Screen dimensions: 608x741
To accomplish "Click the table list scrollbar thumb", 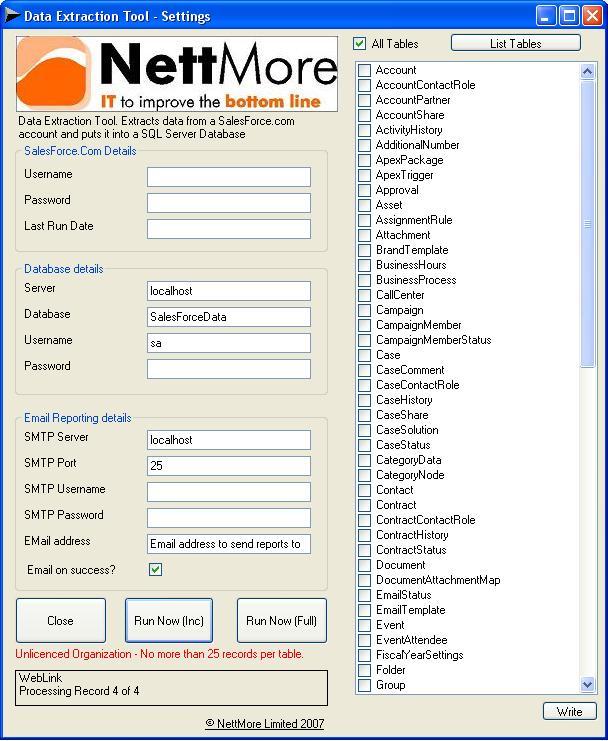I will pyautogui.click(x=587, y=223).
